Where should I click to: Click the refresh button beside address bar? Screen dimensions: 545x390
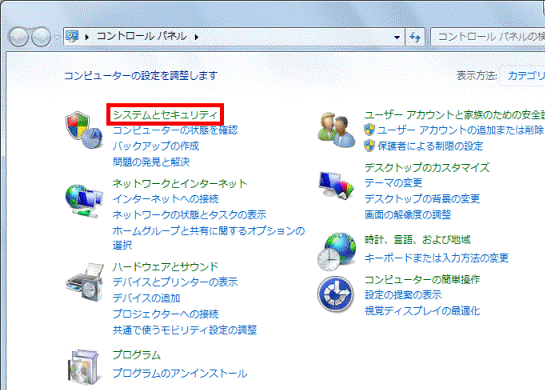[415, 36]
